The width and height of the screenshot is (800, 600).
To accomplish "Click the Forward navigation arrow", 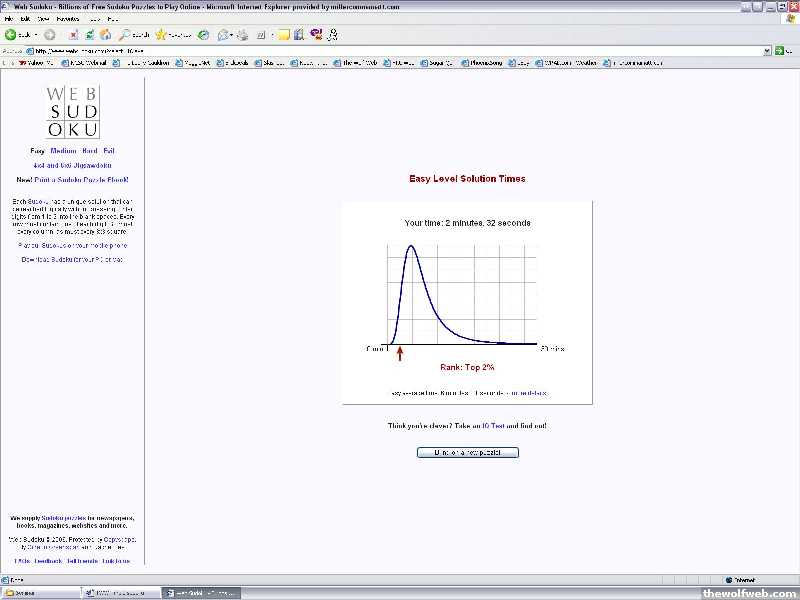I will [50, 35].
